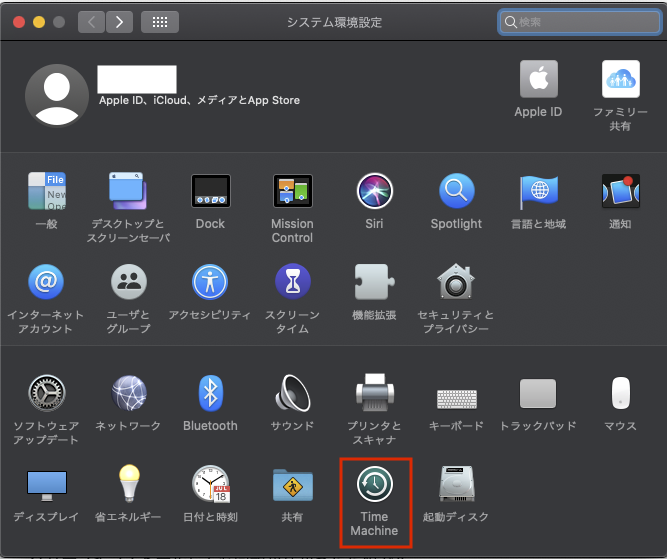Open インターネットアカウント preferences

click(x=46, y=282)
